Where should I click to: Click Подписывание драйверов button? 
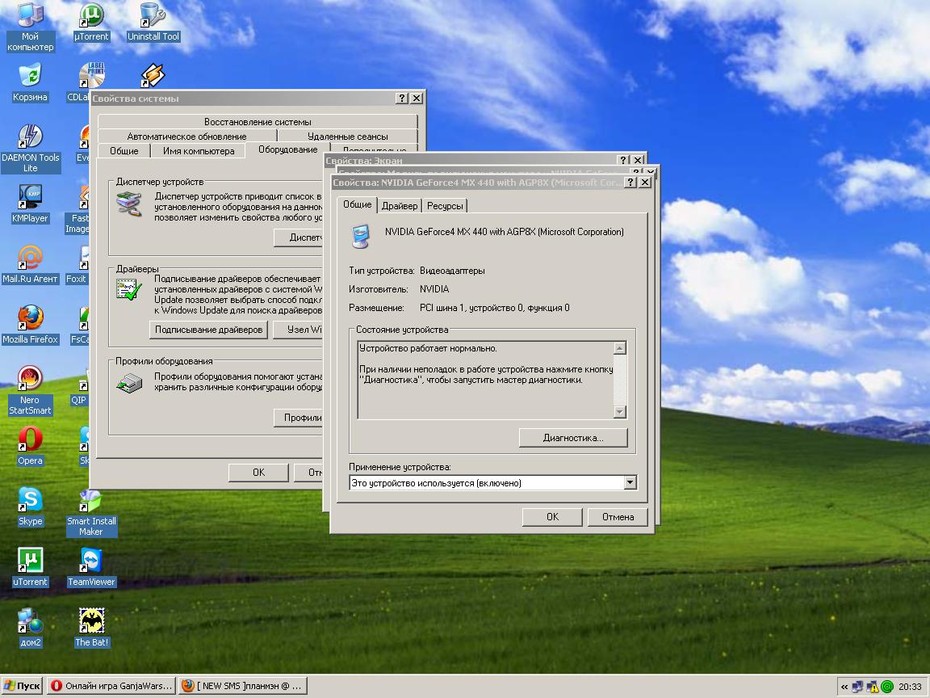(208, 329)
